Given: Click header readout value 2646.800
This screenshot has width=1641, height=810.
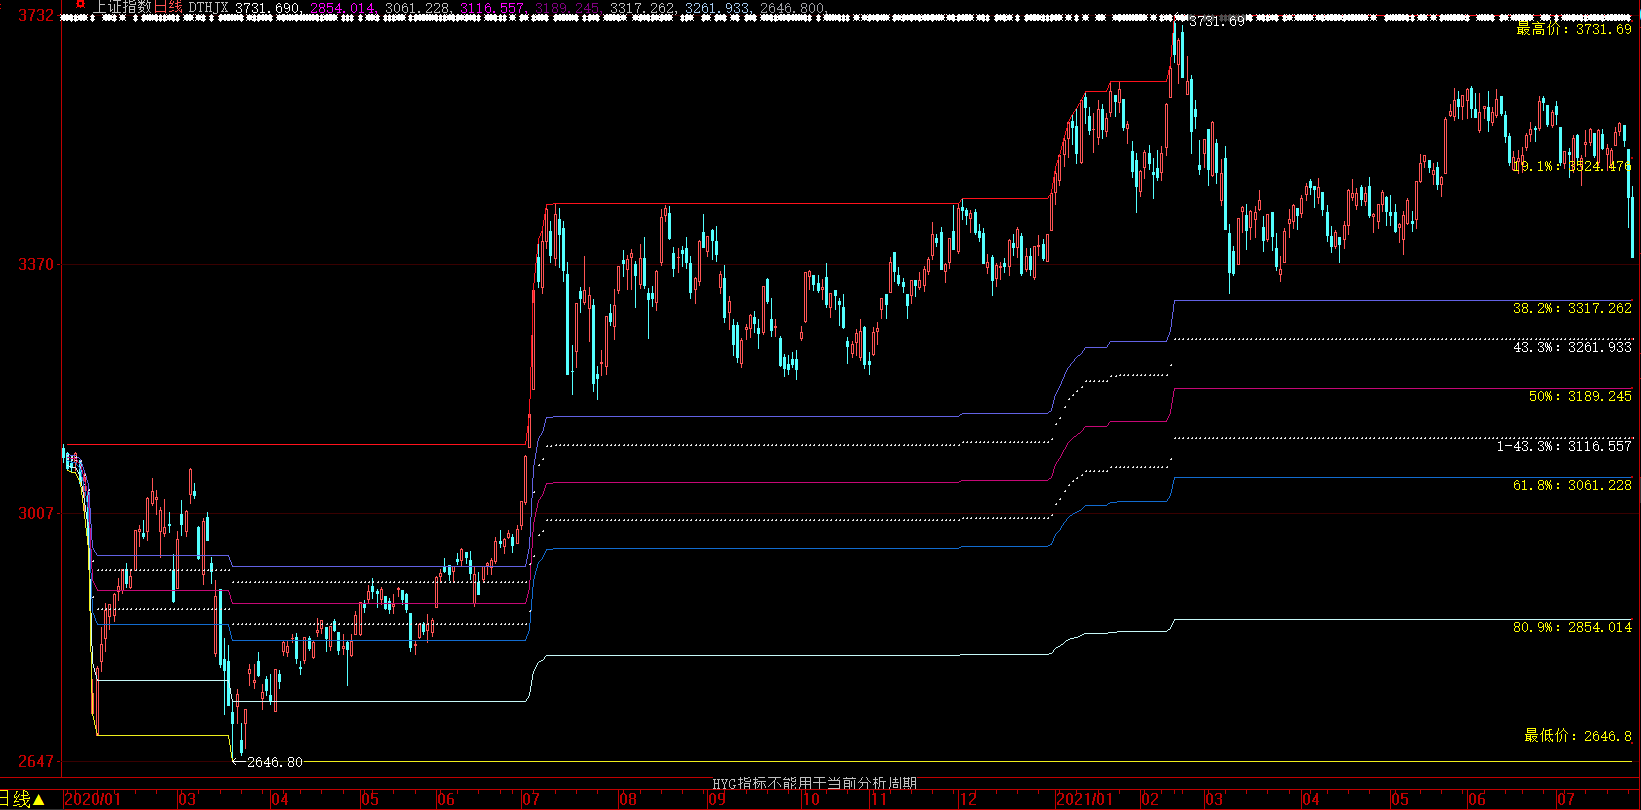Looking at the screenshot, I should [x=793, y=8].
